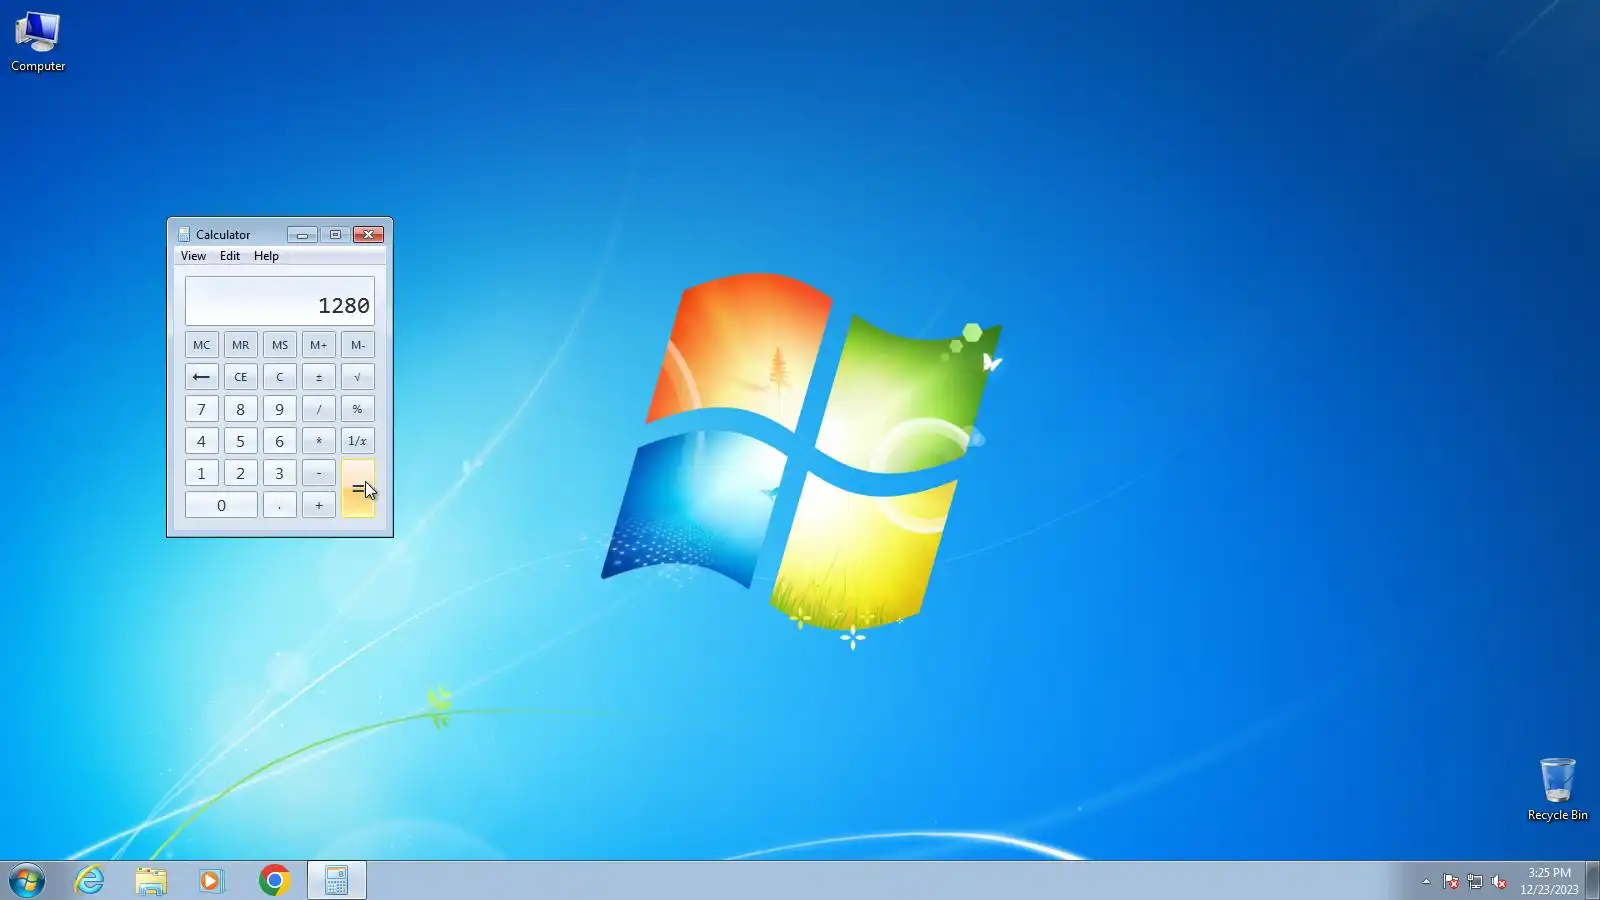Open the Calculator Help menu
1600x900 pixels.
click(266, 256)
